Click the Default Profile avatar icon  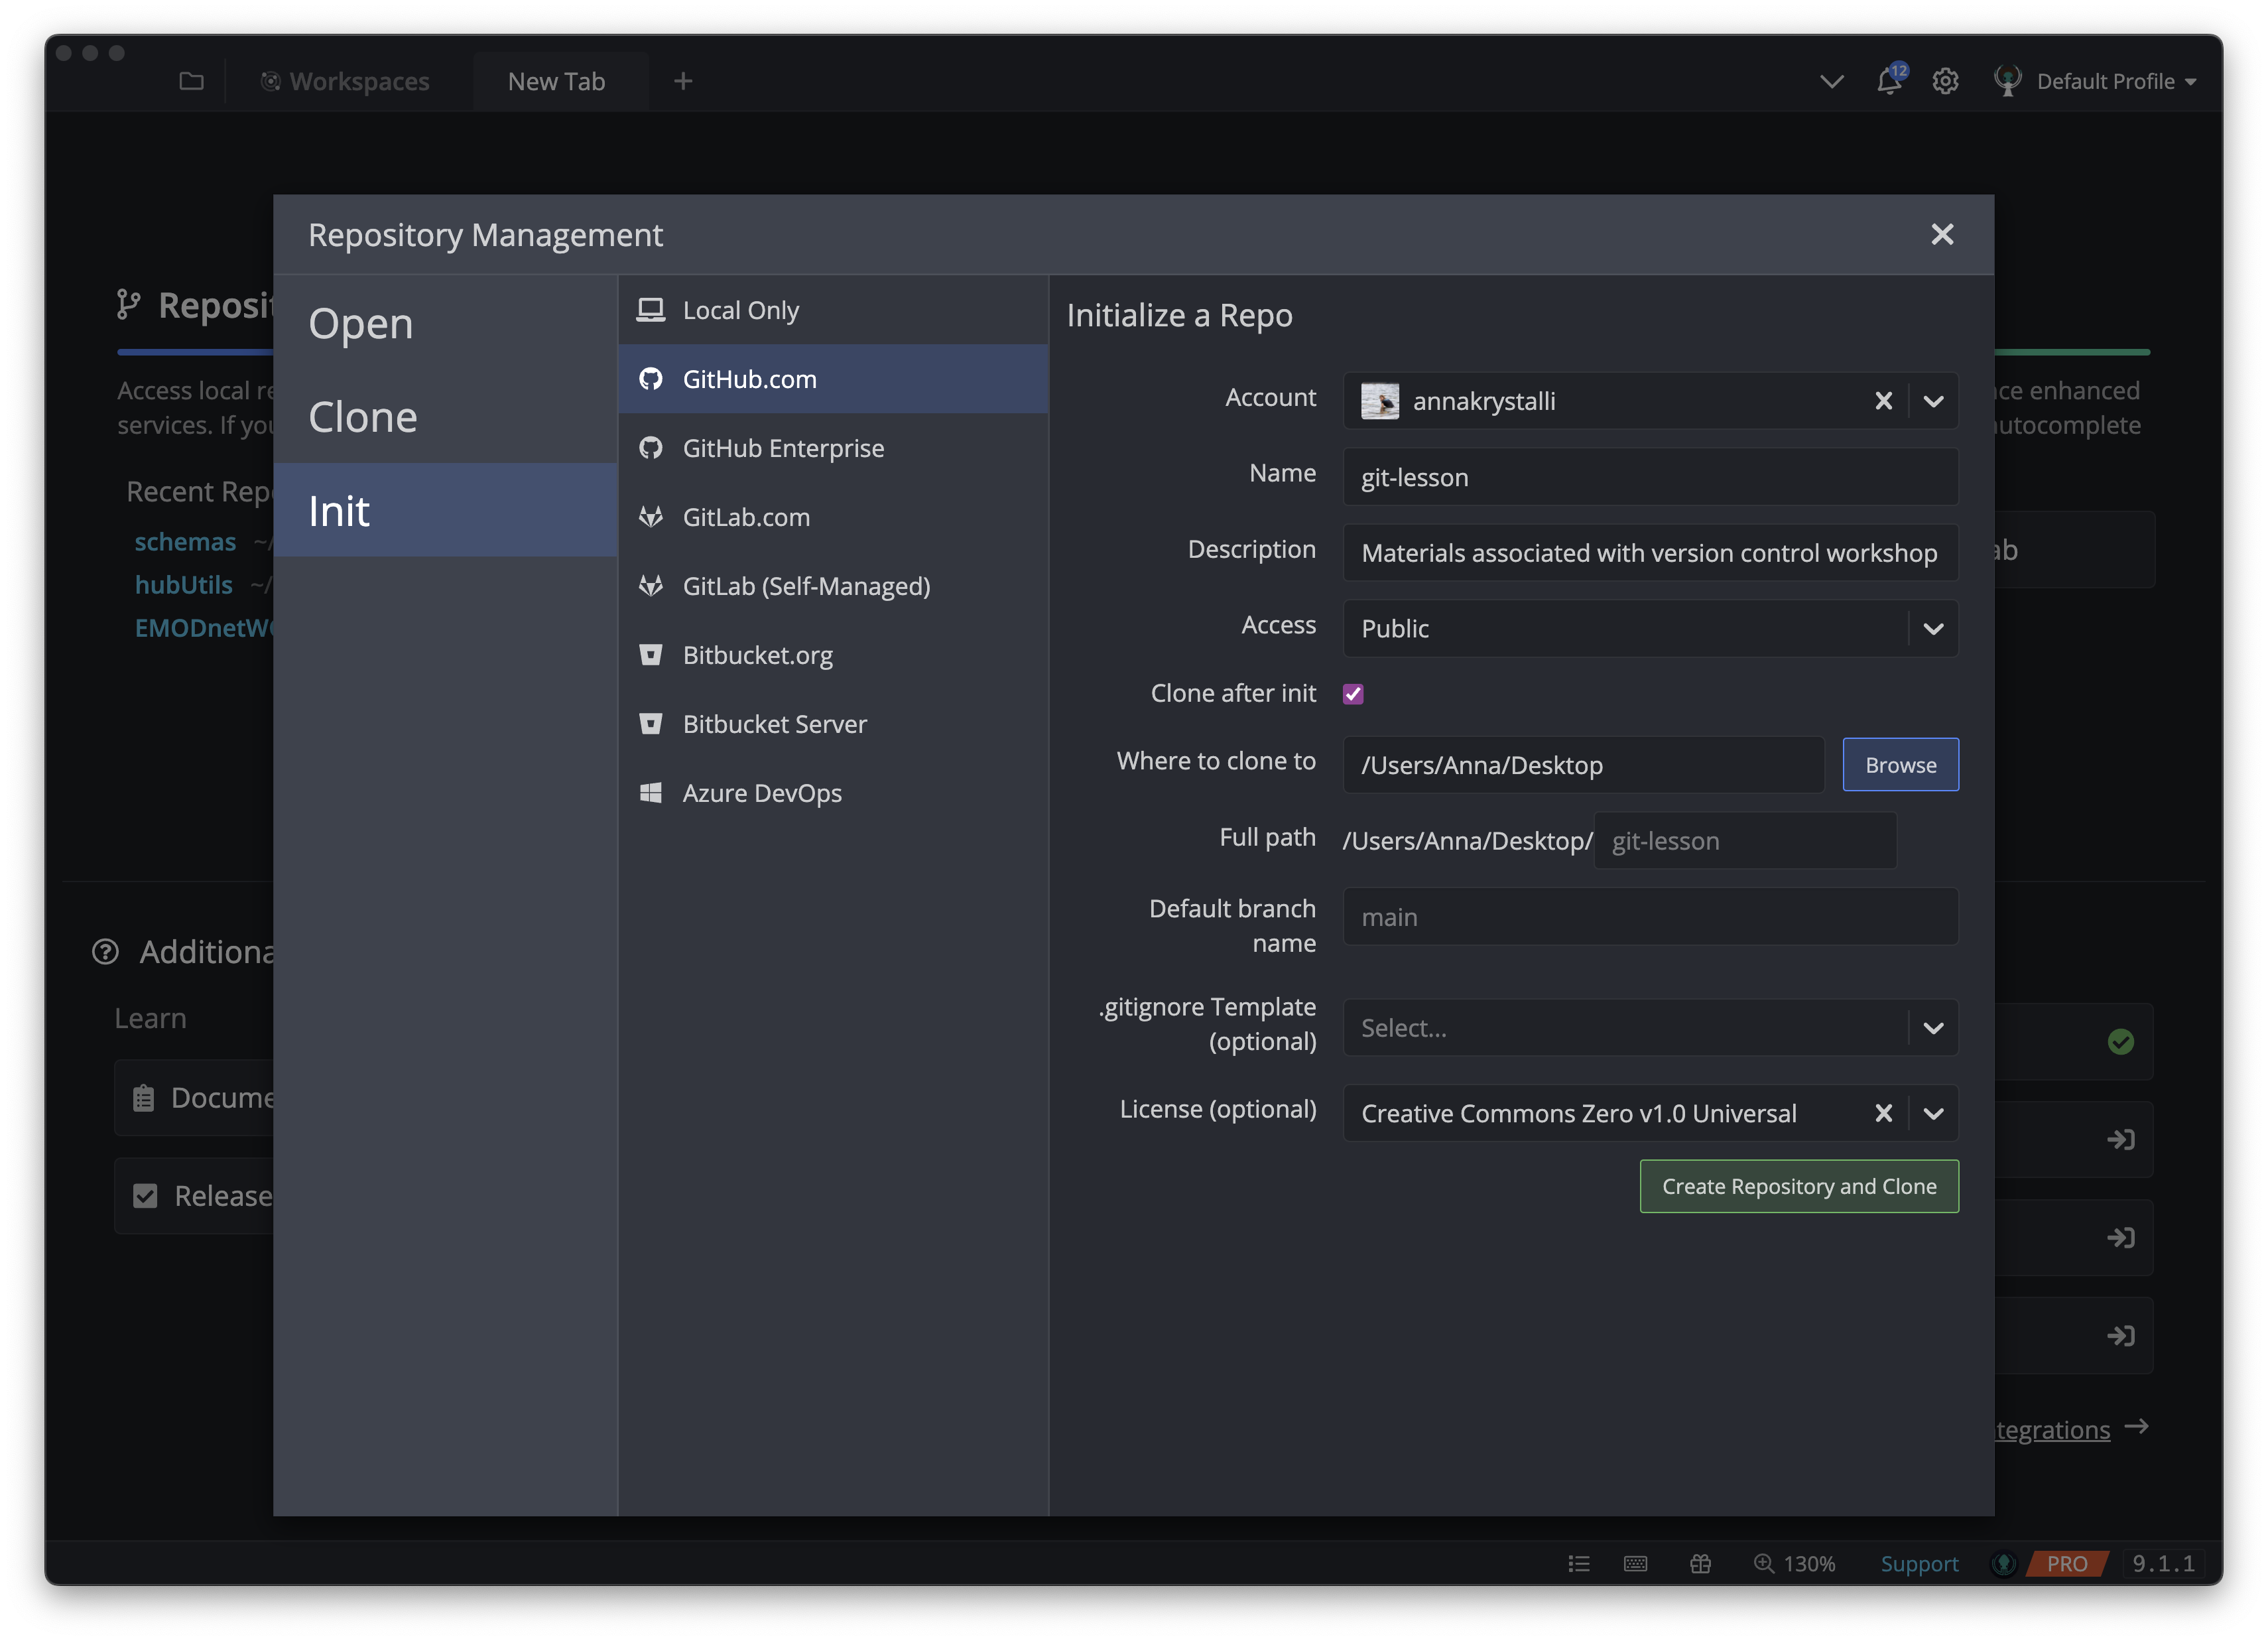tap(2007, 81)
